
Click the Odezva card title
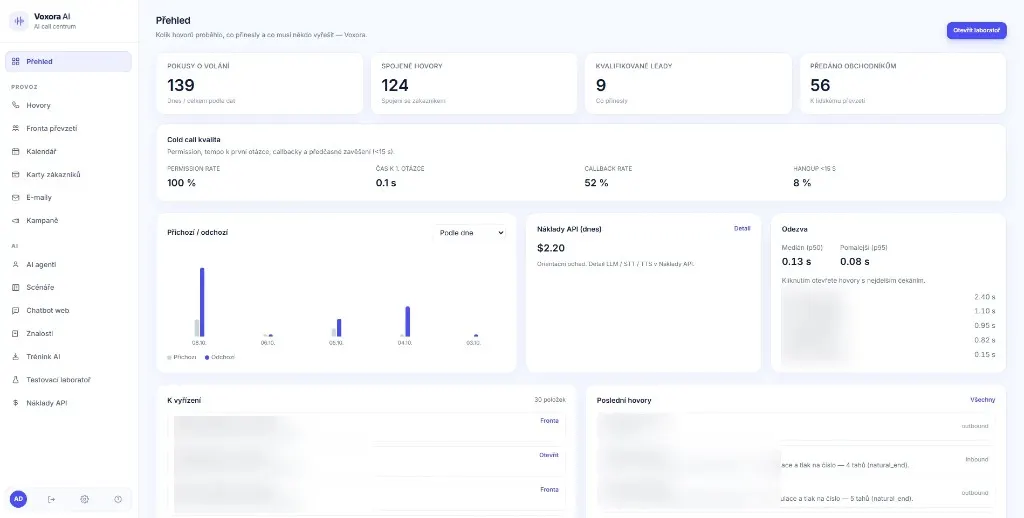(x=794, y=229)
